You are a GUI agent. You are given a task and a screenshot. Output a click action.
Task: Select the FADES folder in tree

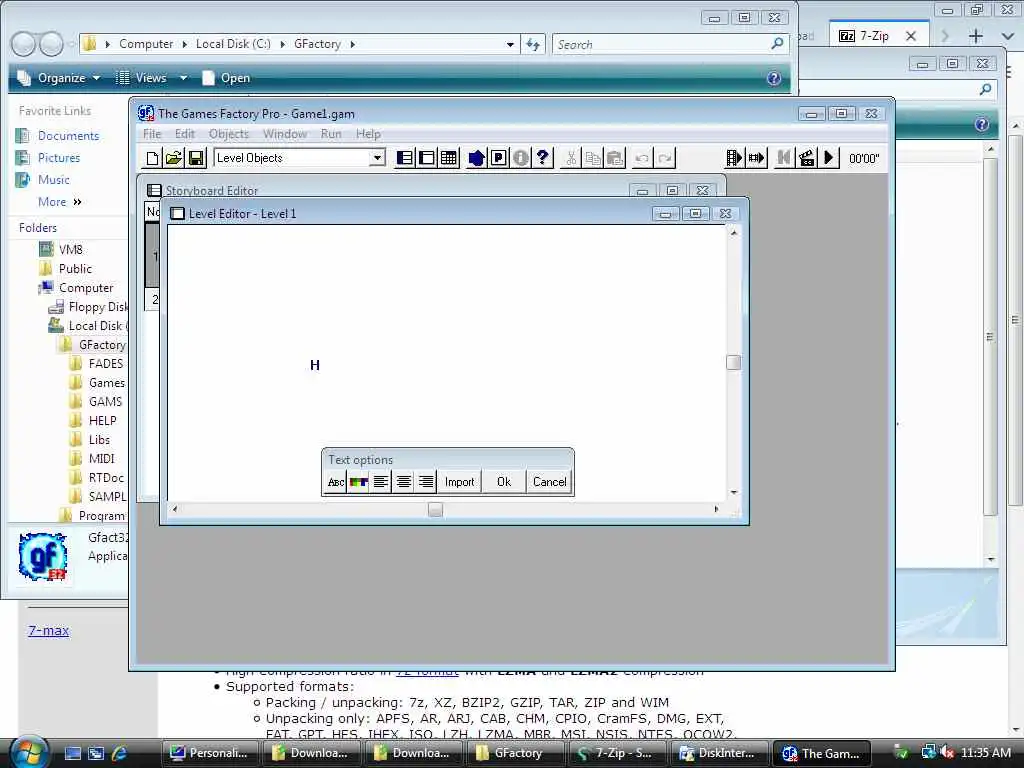click(x=106, y=364)
